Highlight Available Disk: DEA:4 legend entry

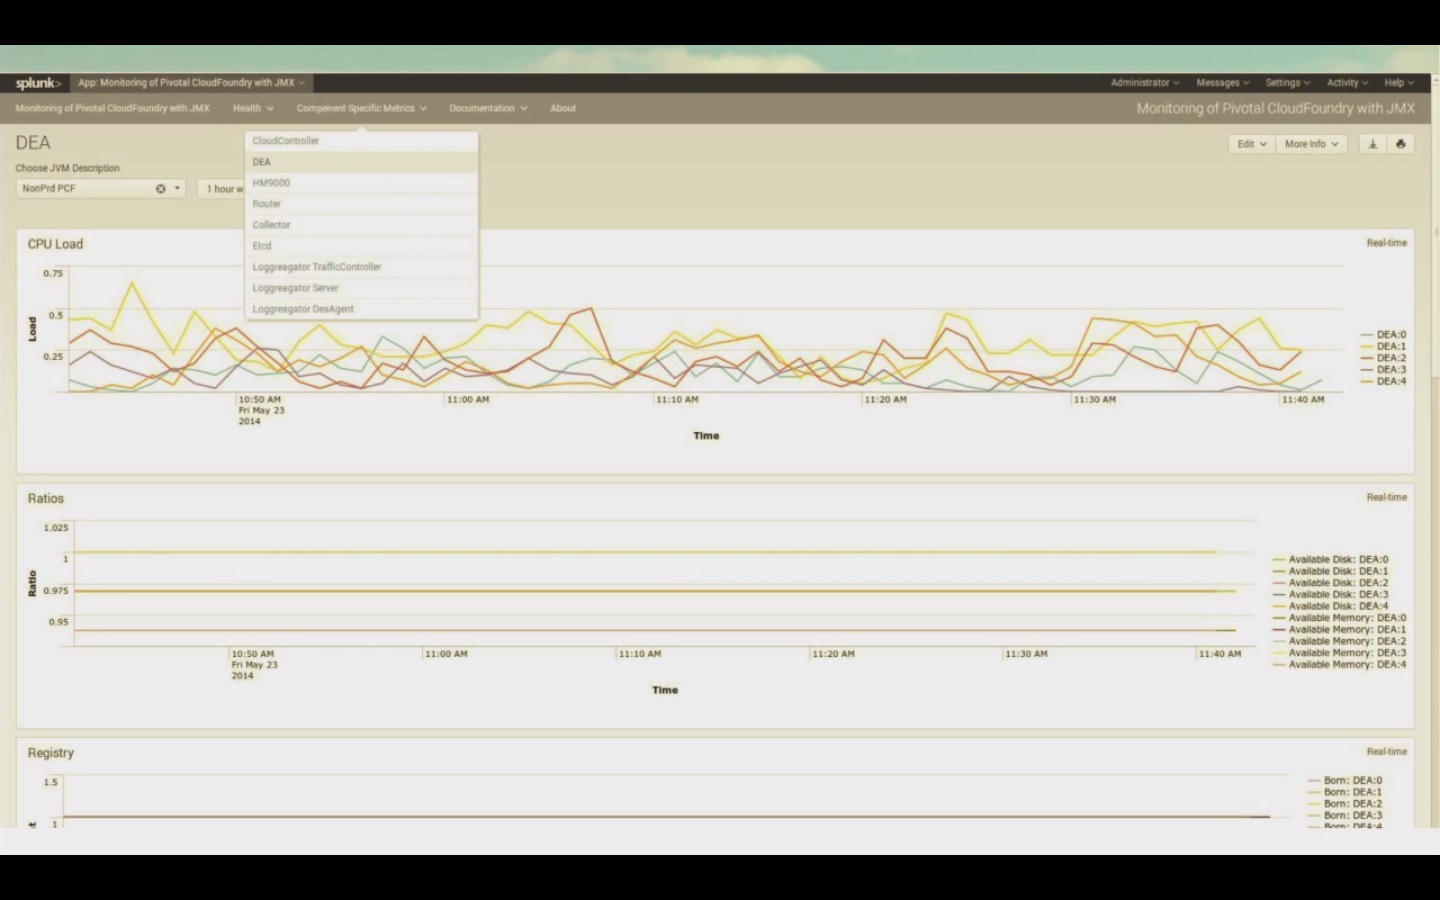1331,606
